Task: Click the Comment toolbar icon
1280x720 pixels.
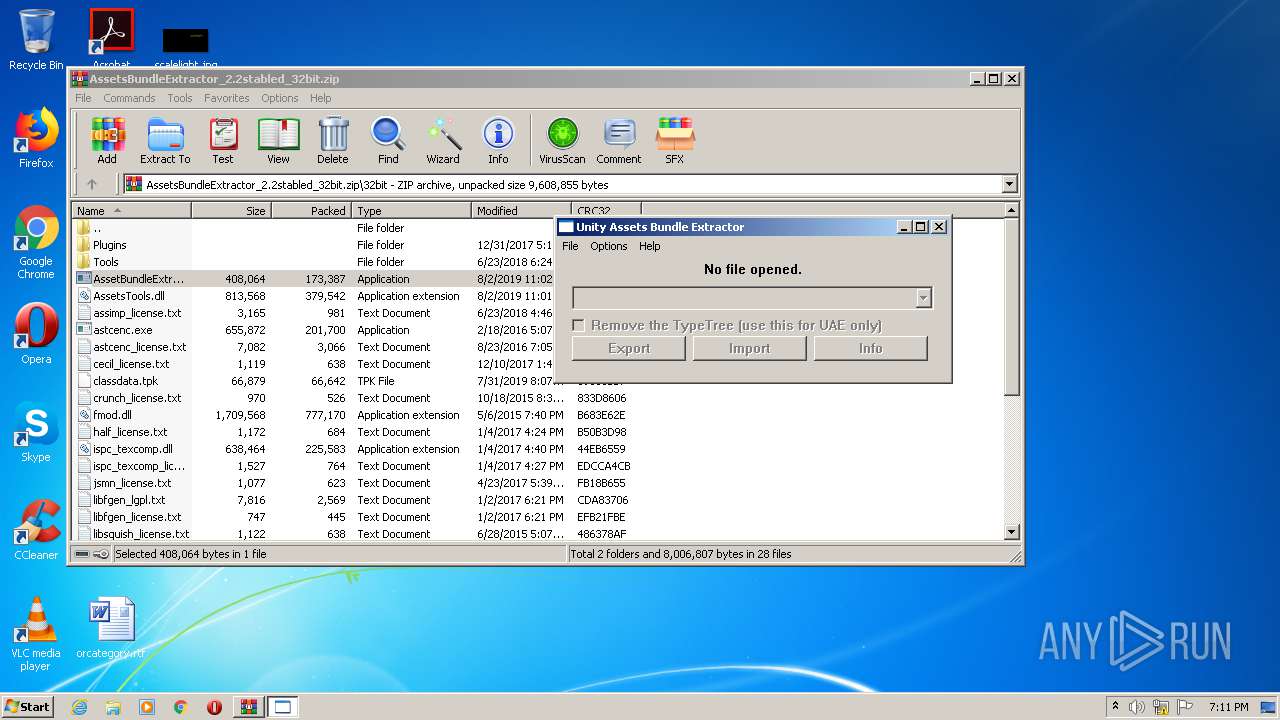Action: (x=619, y=141)
